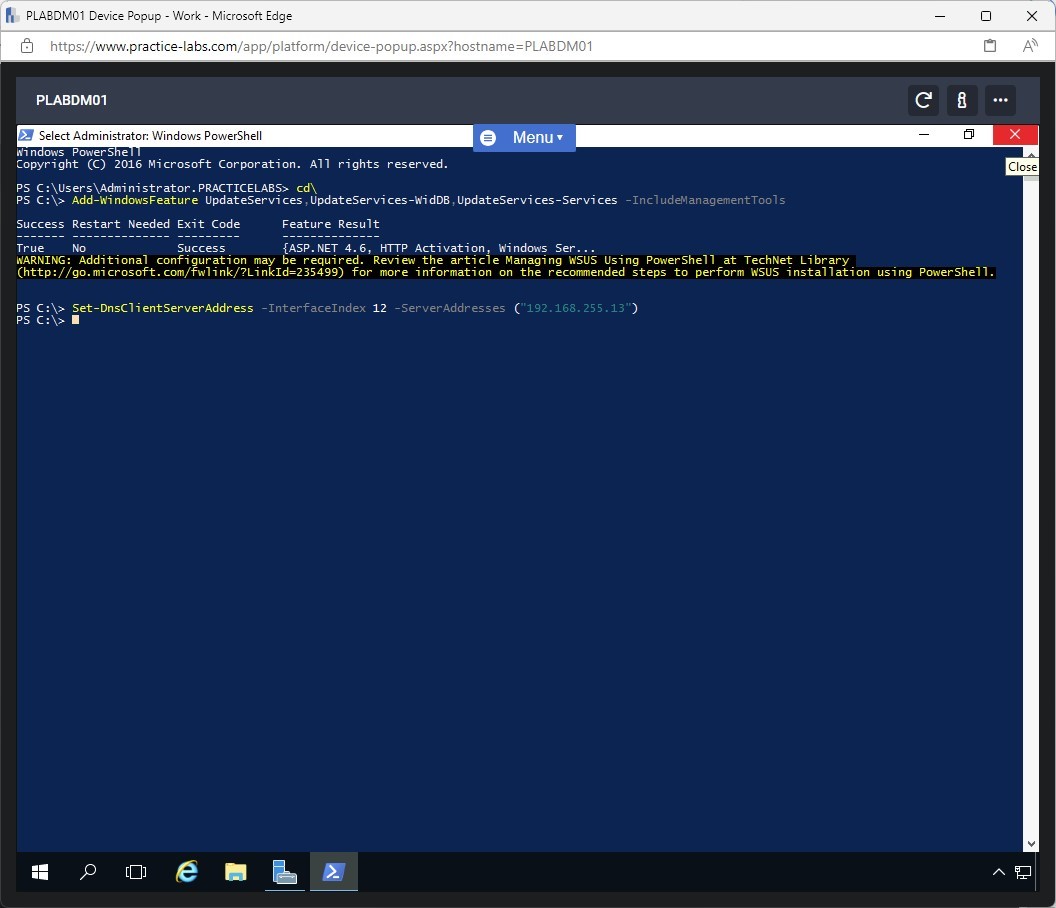Show hidden system tray icons
1056x908 pixels.
point(998,872)
